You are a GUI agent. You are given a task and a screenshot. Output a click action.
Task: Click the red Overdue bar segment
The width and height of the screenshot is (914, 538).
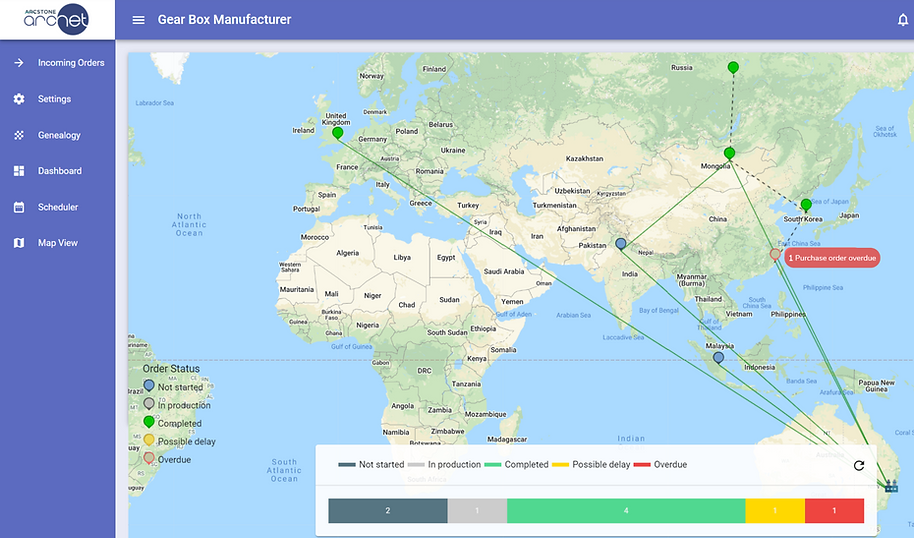coord(834,511)
